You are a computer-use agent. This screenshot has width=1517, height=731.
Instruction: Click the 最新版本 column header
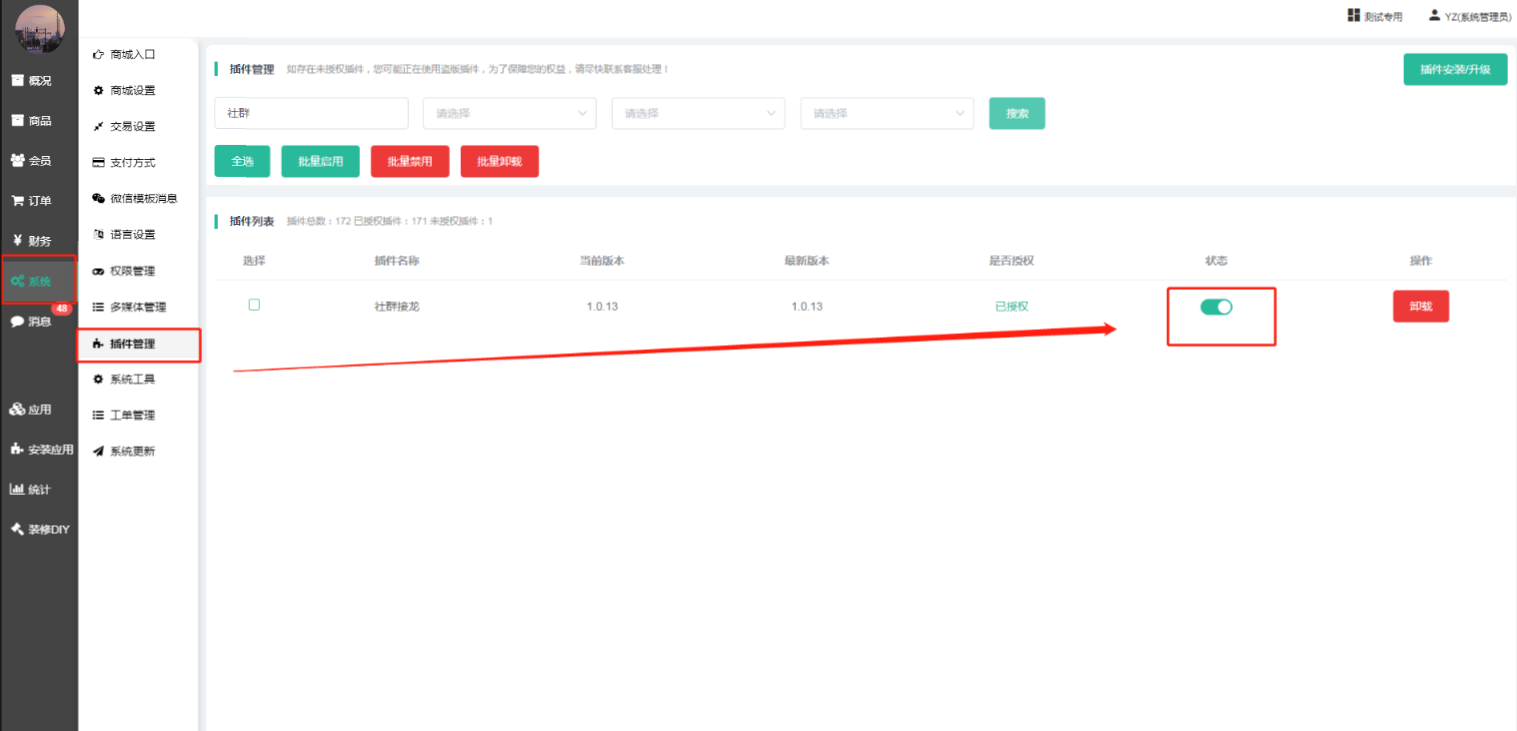(x=807, y=261)
